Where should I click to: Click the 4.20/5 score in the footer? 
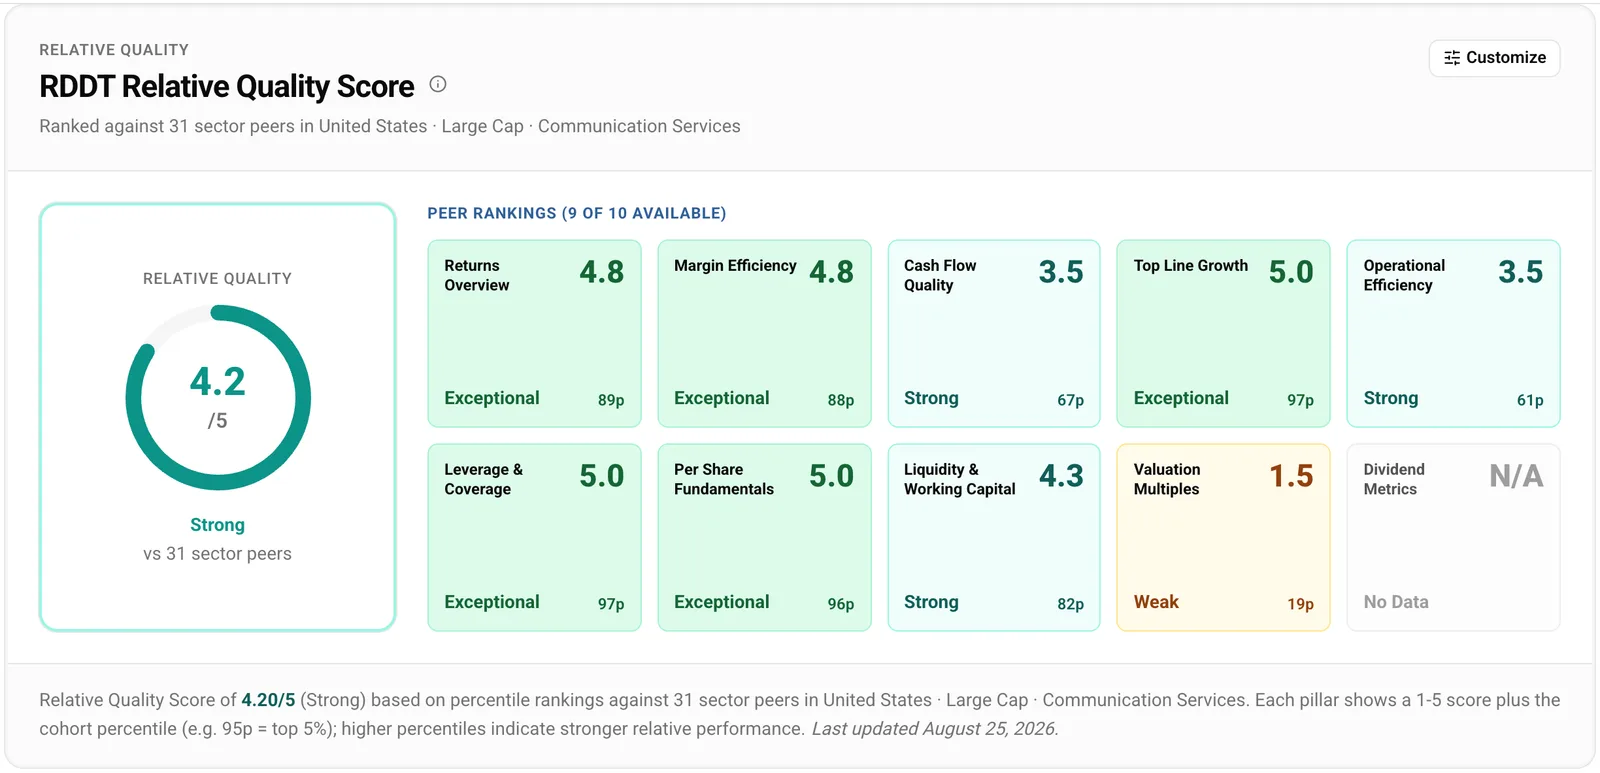pos(268,700)
